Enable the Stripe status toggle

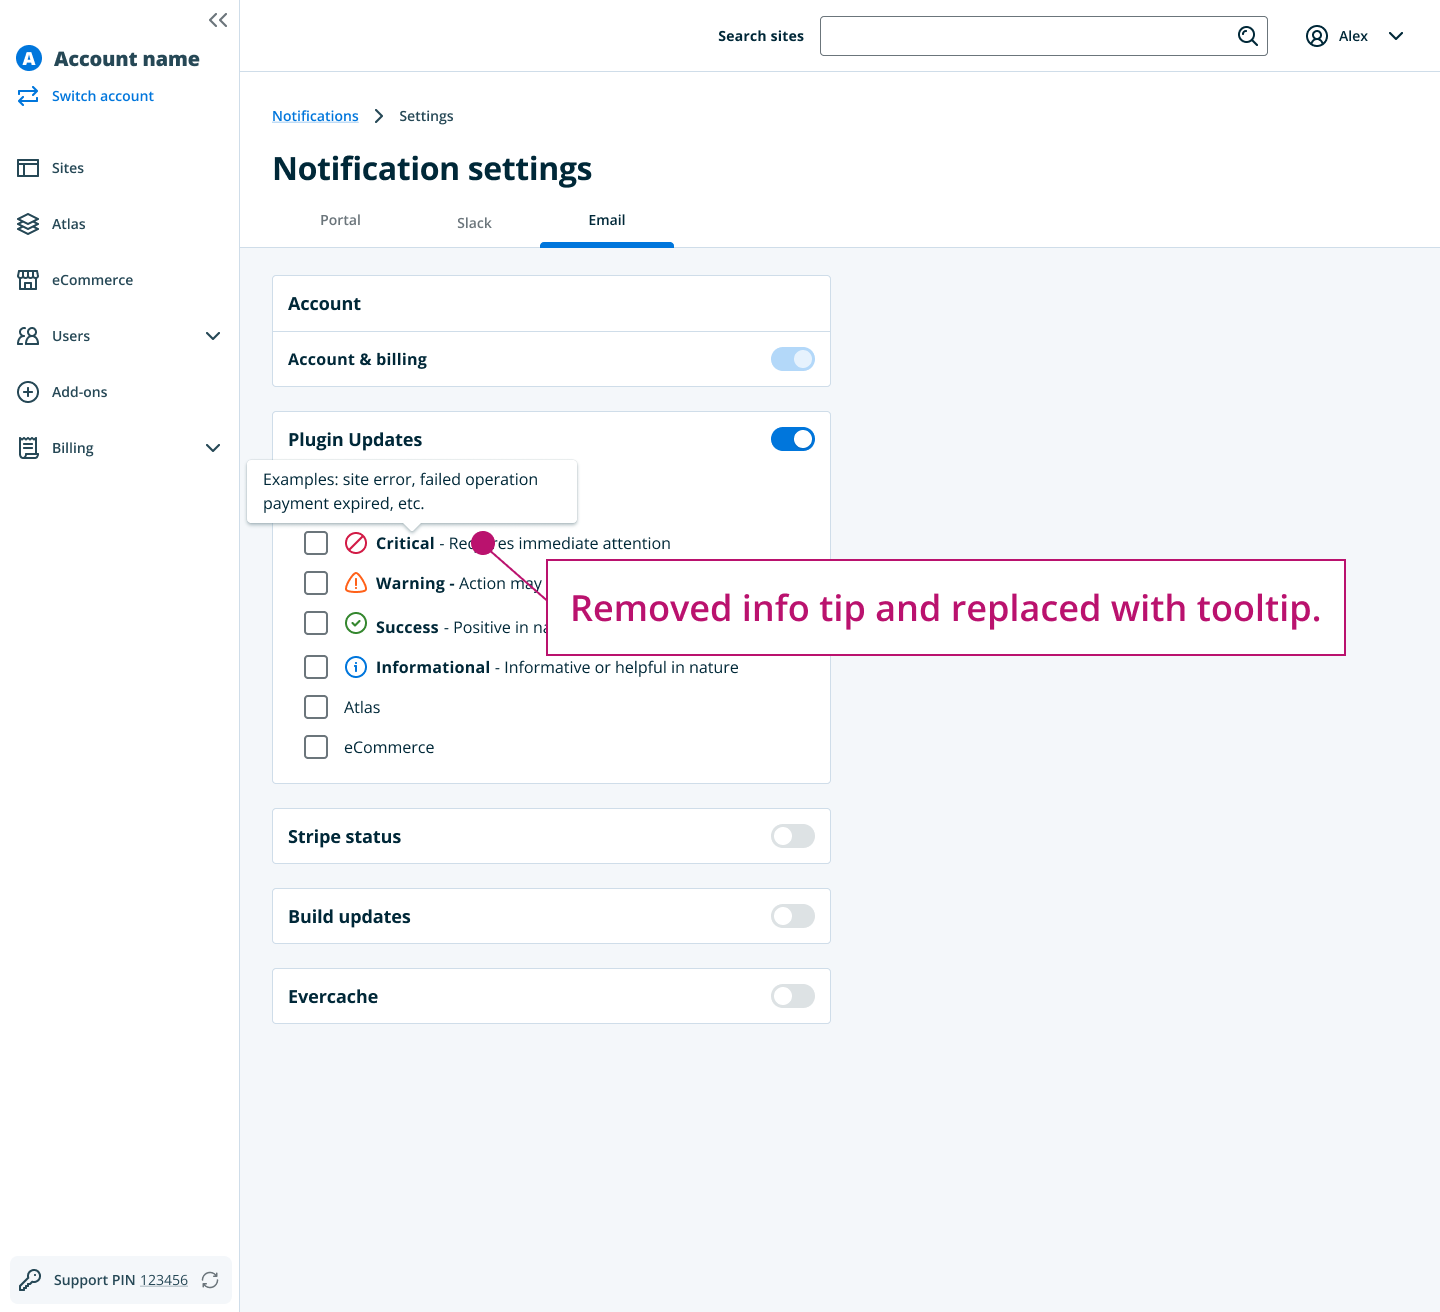pos(792,836)
